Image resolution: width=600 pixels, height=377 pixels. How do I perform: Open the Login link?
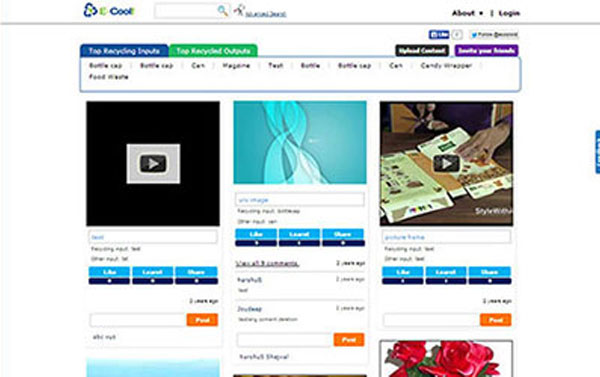pyautogui.click(x=509, y=13)
